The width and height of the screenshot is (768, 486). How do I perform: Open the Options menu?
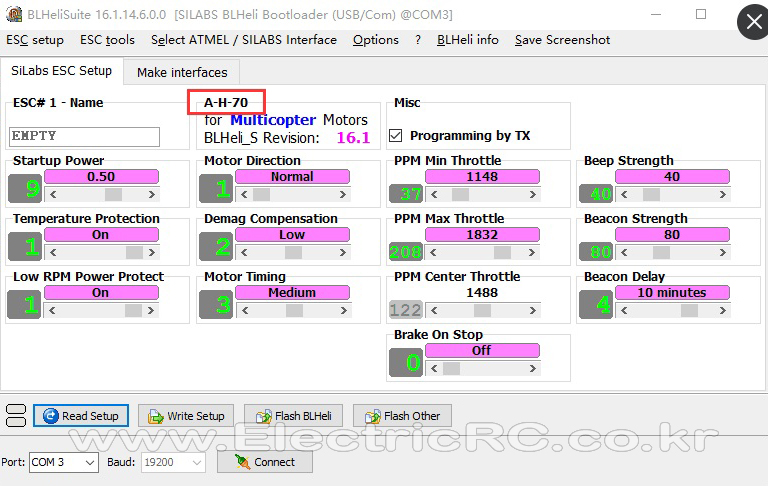pos(376,40)
